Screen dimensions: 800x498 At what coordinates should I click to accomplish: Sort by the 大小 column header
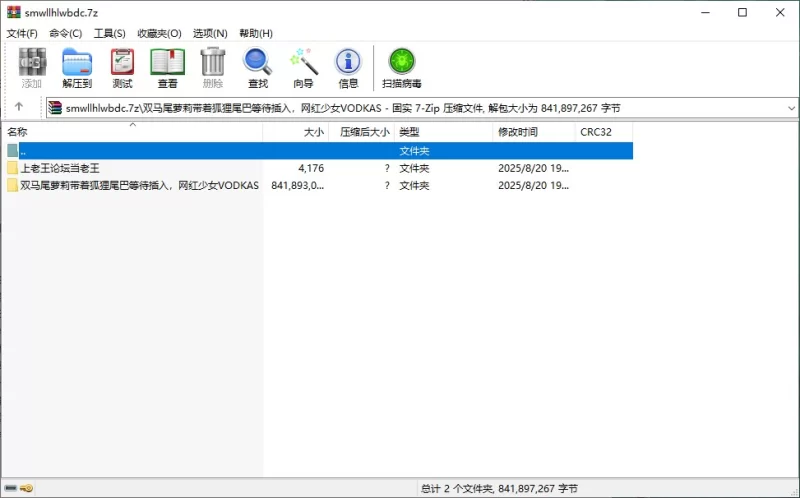coord(295,132)
